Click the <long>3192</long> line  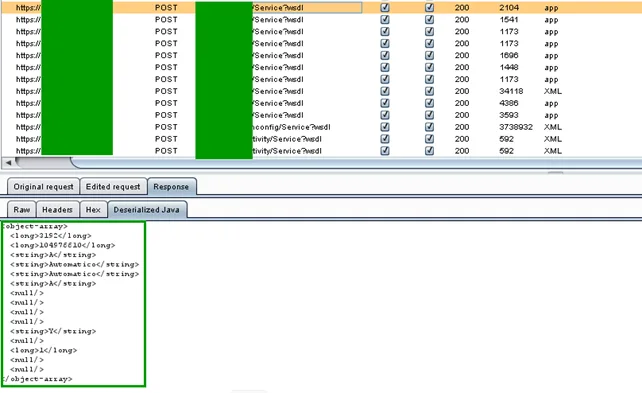(51, 235)
